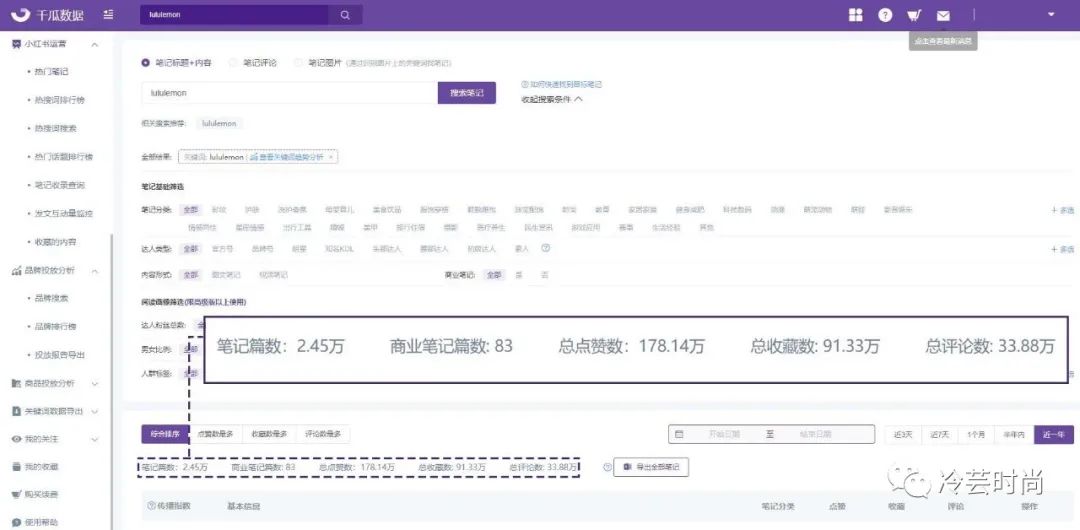Viewport: 1080px width, 530px height.
Task: Remove the lululemon keyword tag with x
Action: tap(331, 157)
